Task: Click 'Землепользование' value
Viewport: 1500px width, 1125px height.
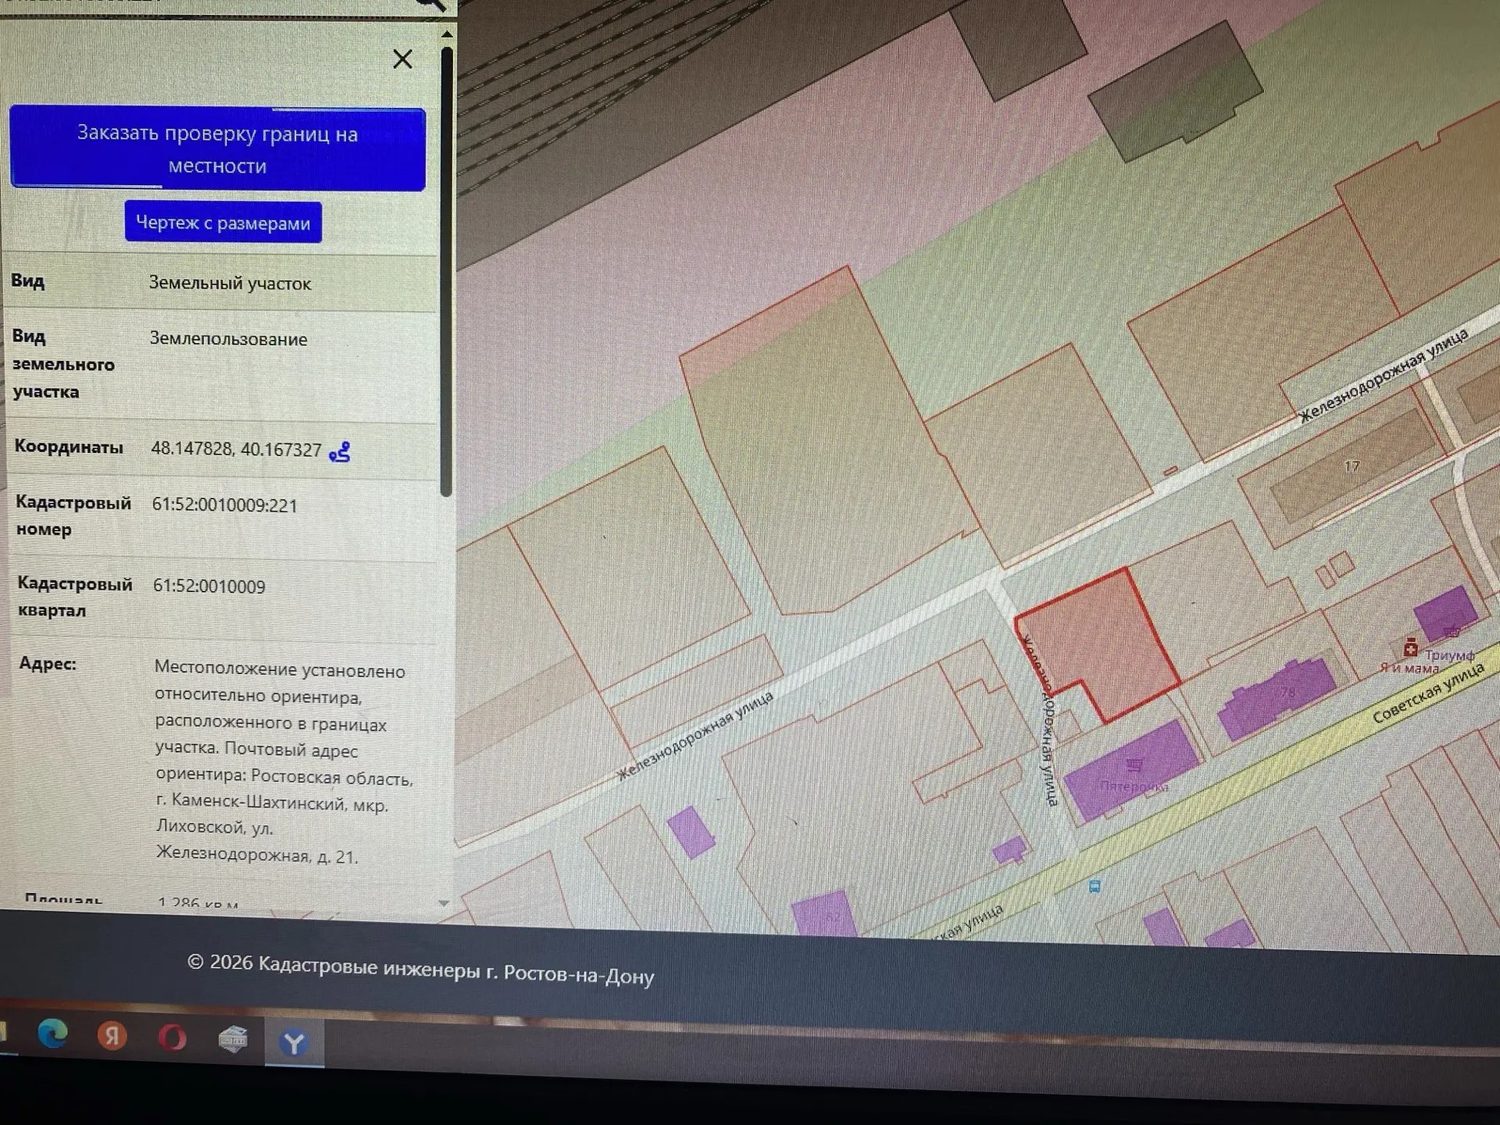Action: 228,339
